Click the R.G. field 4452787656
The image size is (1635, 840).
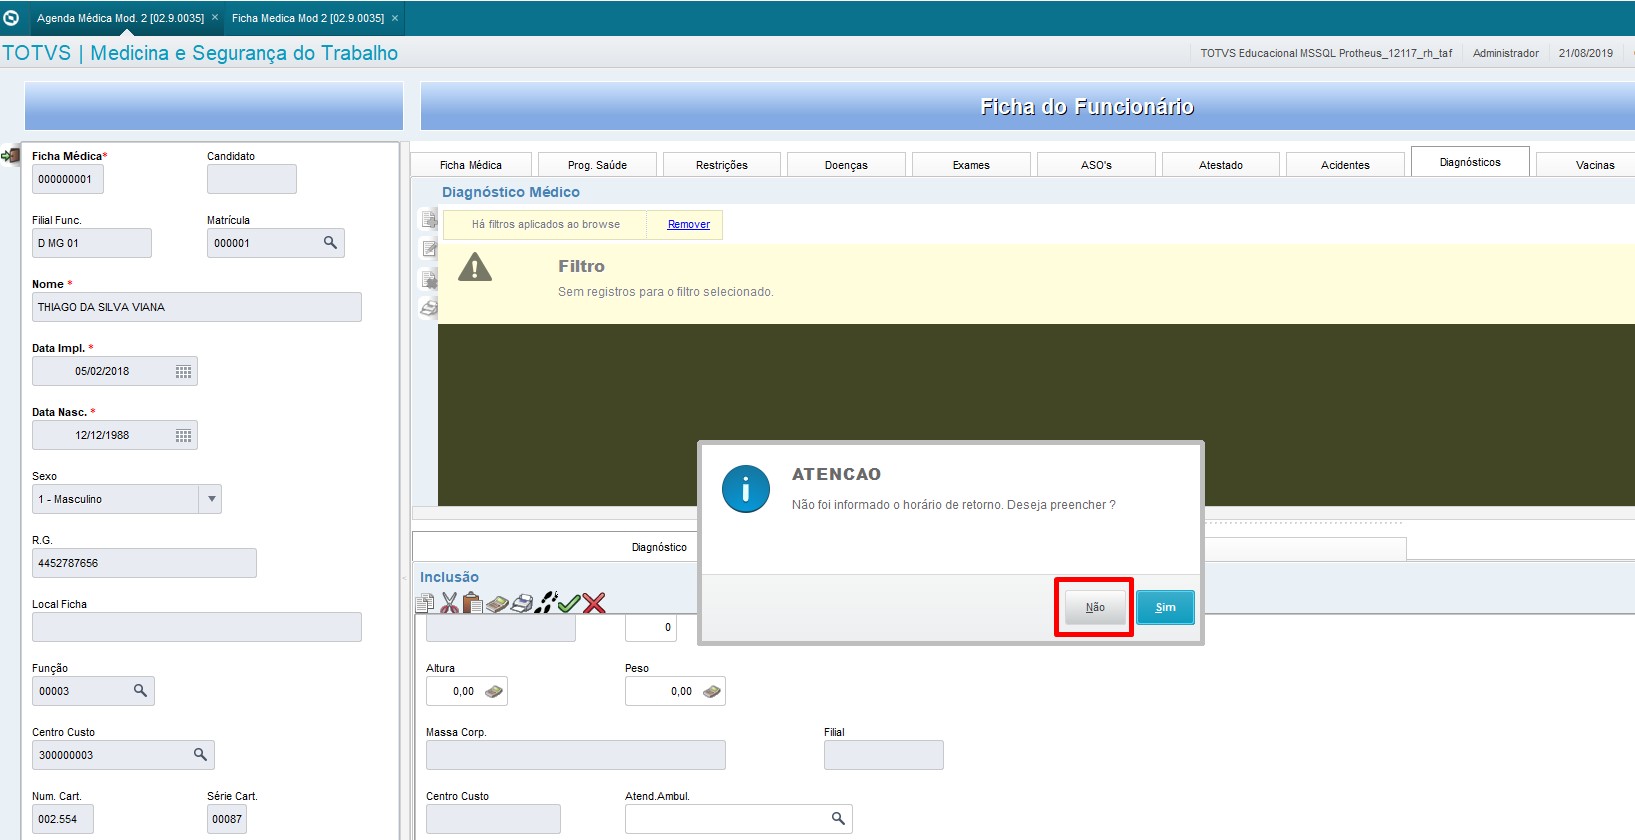coord(144,563)
